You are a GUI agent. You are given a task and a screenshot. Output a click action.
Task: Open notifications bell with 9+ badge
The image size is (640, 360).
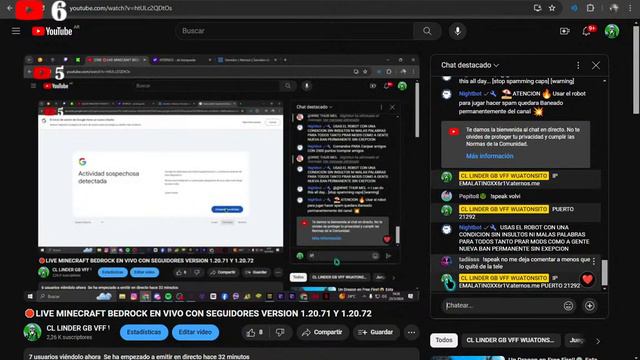tap(588, 31)
